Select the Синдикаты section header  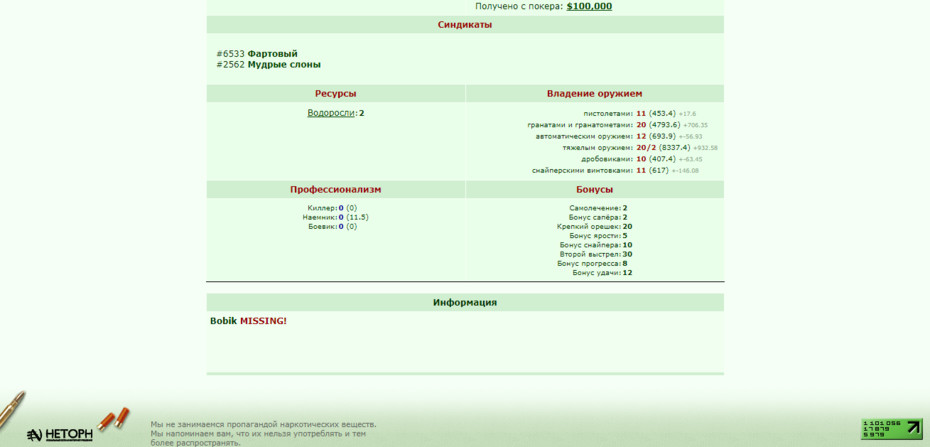coord(465,25)
